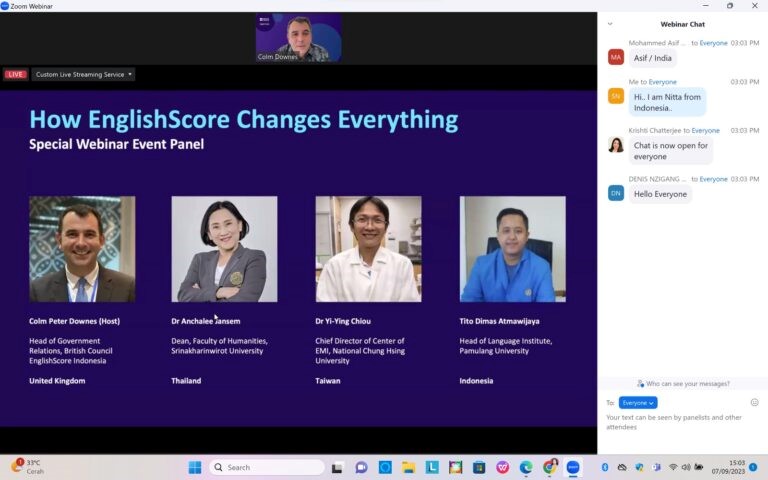This screenshot has width=768, height=480.
Task: Click the 'Thailand' country label
Action: 186,381
